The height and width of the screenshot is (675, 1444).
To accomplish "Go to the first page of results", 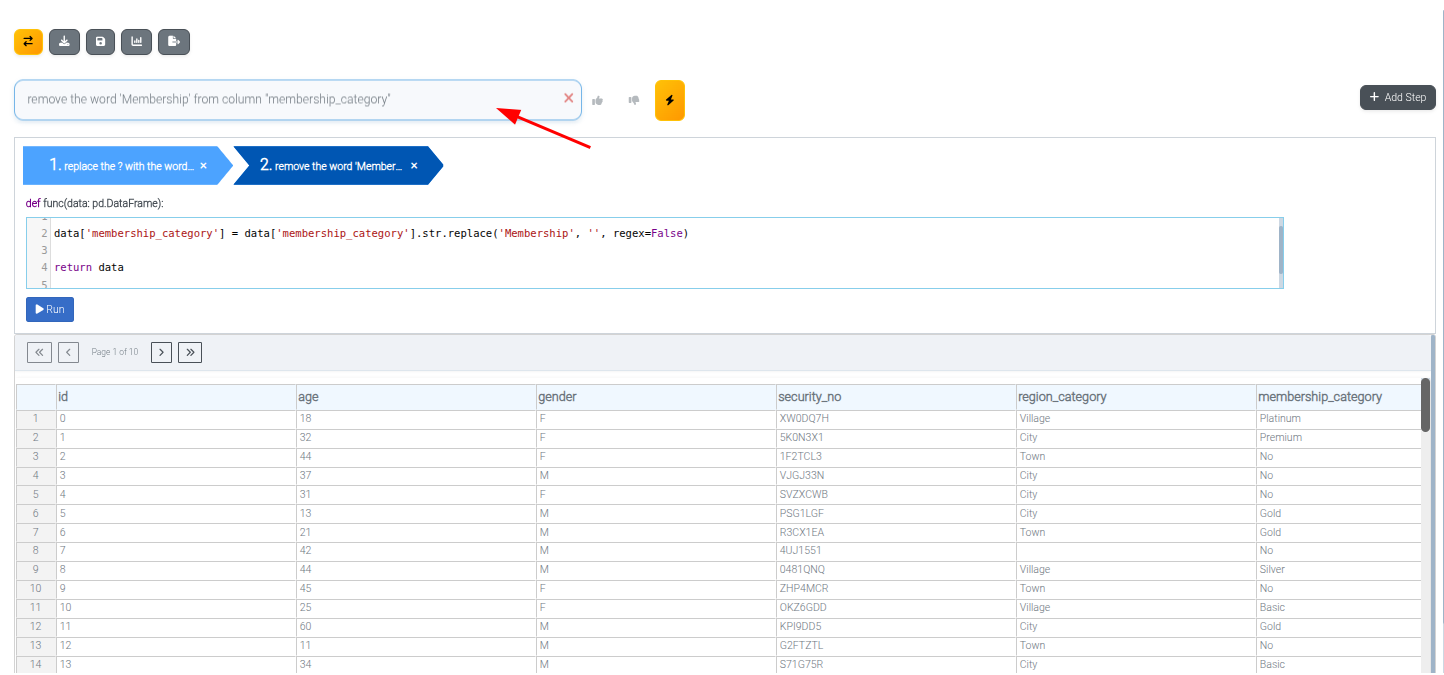I will pyautogui.click(x=39, y=352).
